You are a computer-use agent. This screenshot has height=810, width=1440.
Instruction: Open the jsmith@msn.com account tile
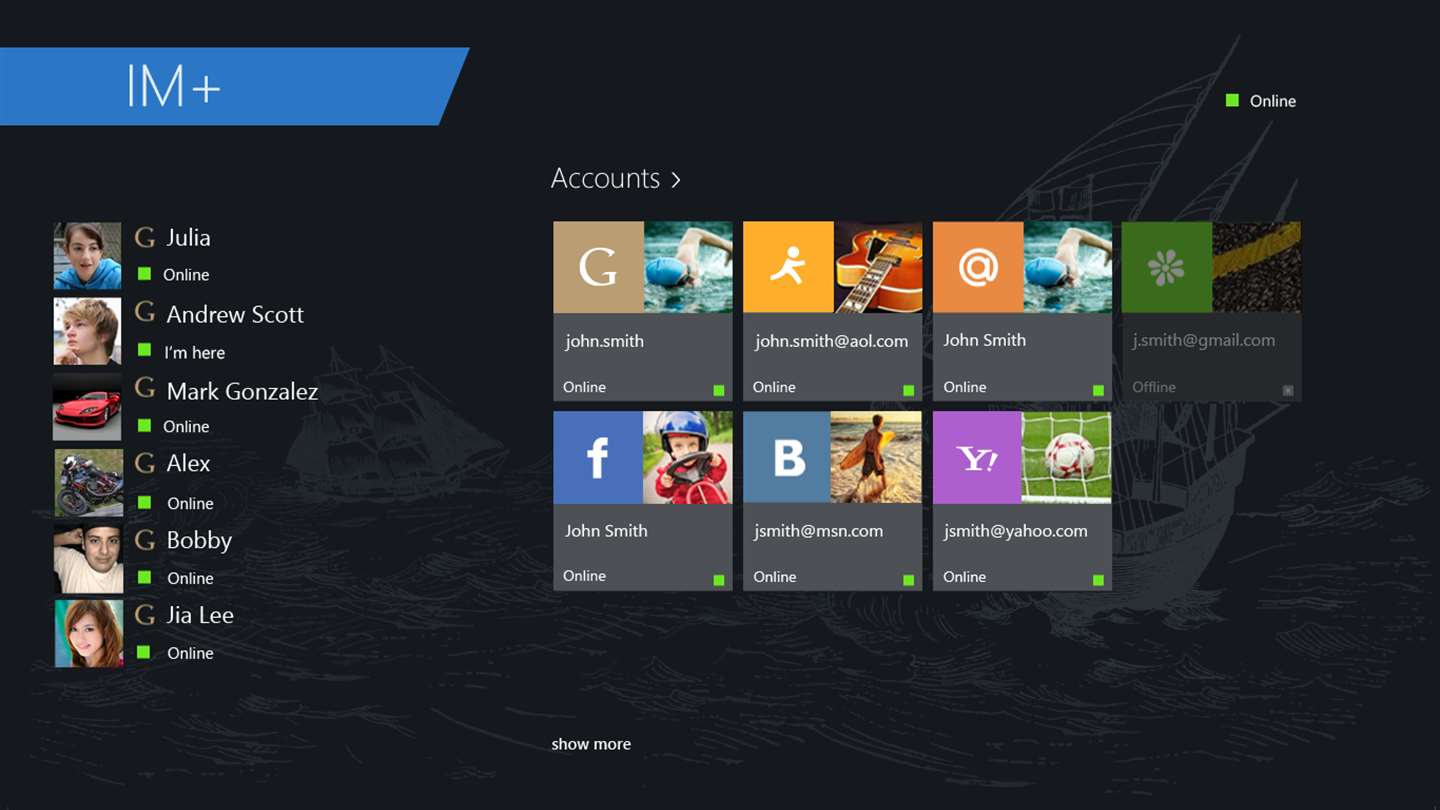[832, 501]
